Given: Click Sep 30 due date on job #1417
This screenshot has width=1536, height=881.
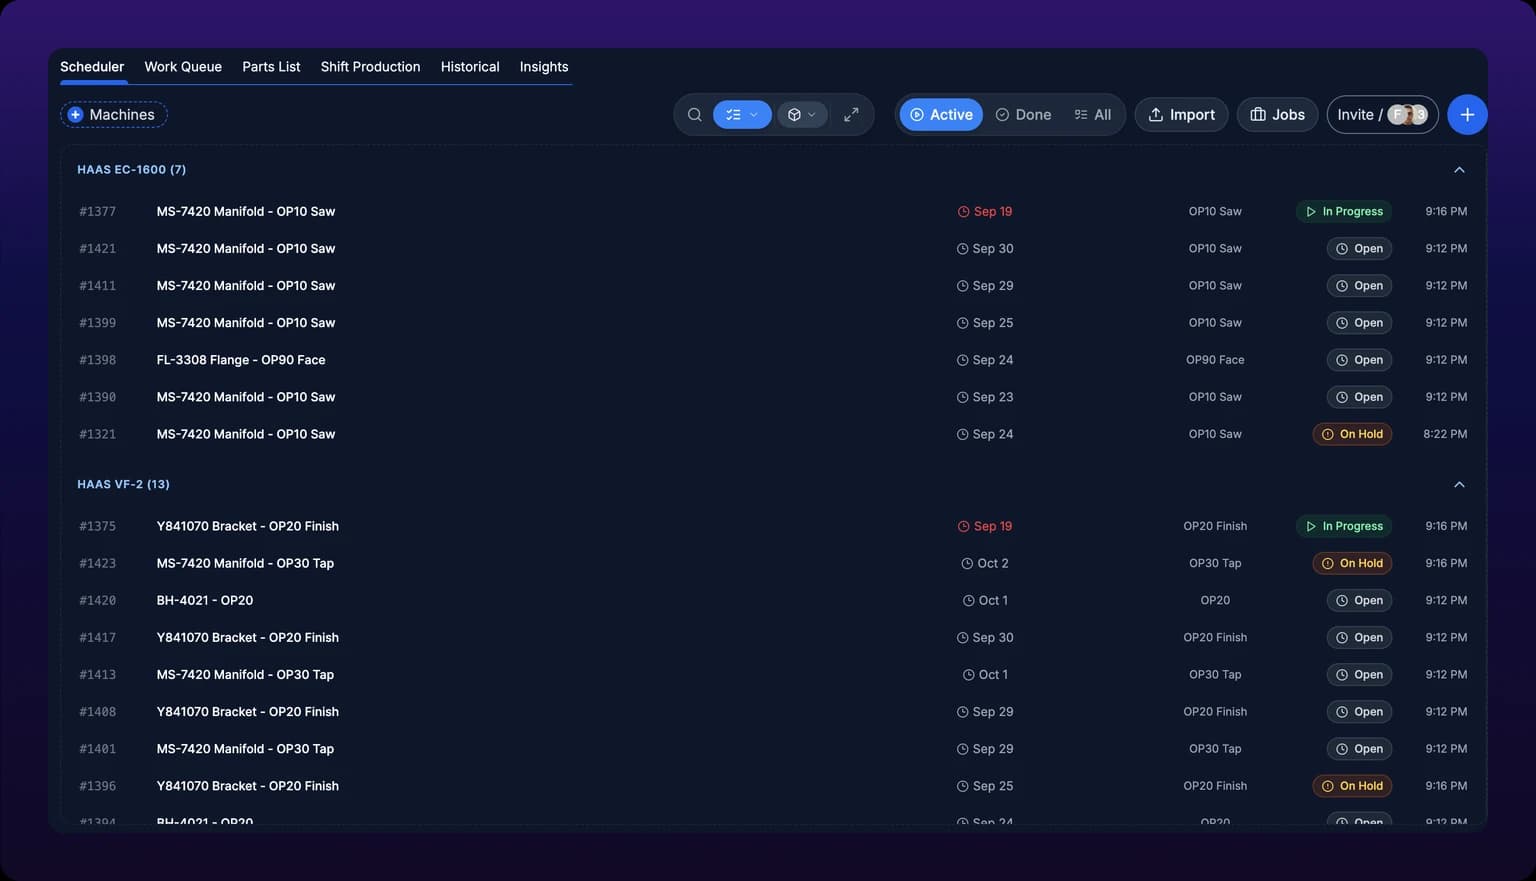Looking at the screenshot, I should 985,637.
